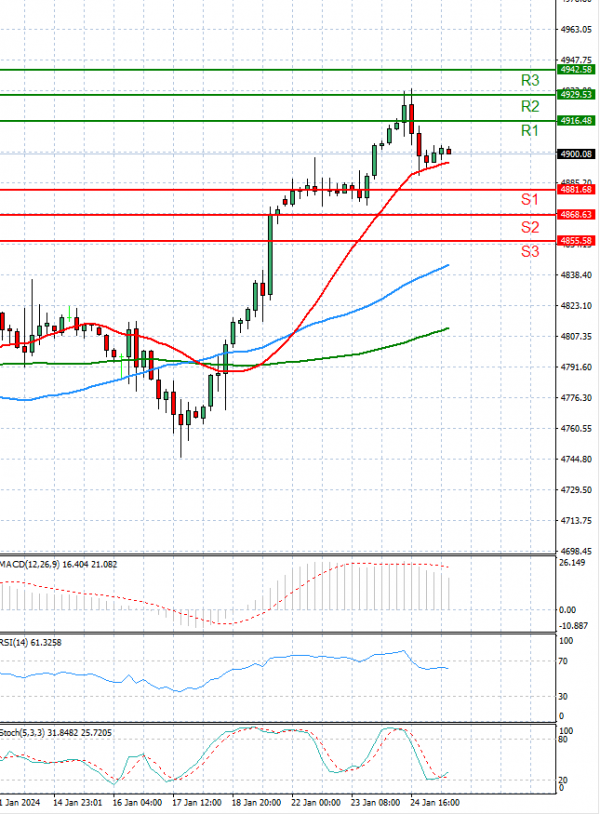
Task: Select the 4881.68 support price tag
Action: click(x=576, y=189)
